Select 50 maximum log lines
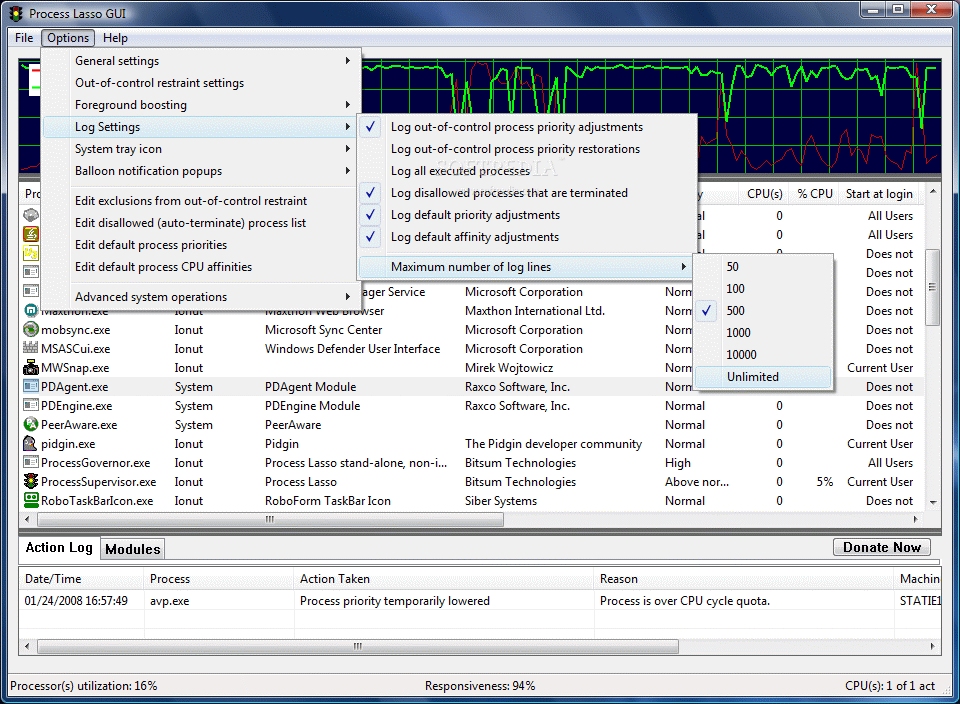 763,267
